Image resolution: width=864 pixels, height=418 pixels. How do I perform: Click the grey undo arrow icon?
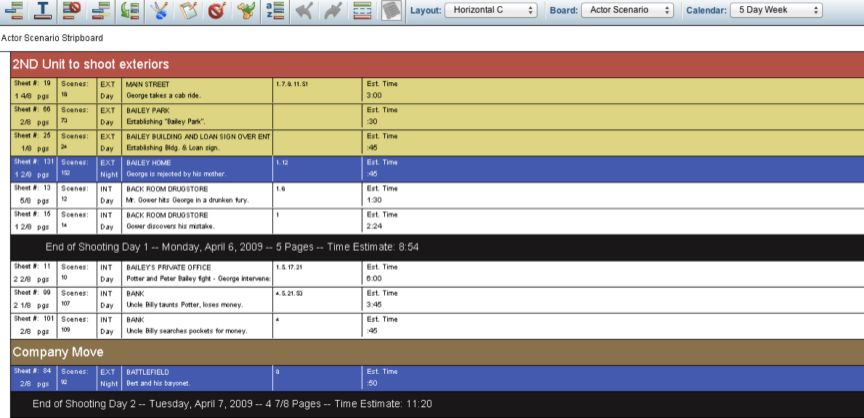304,10
